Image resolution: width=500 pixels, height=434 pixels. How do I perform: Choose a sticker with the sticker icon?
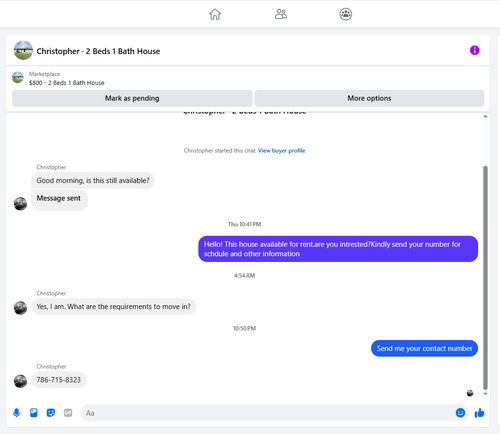(51, 413)
